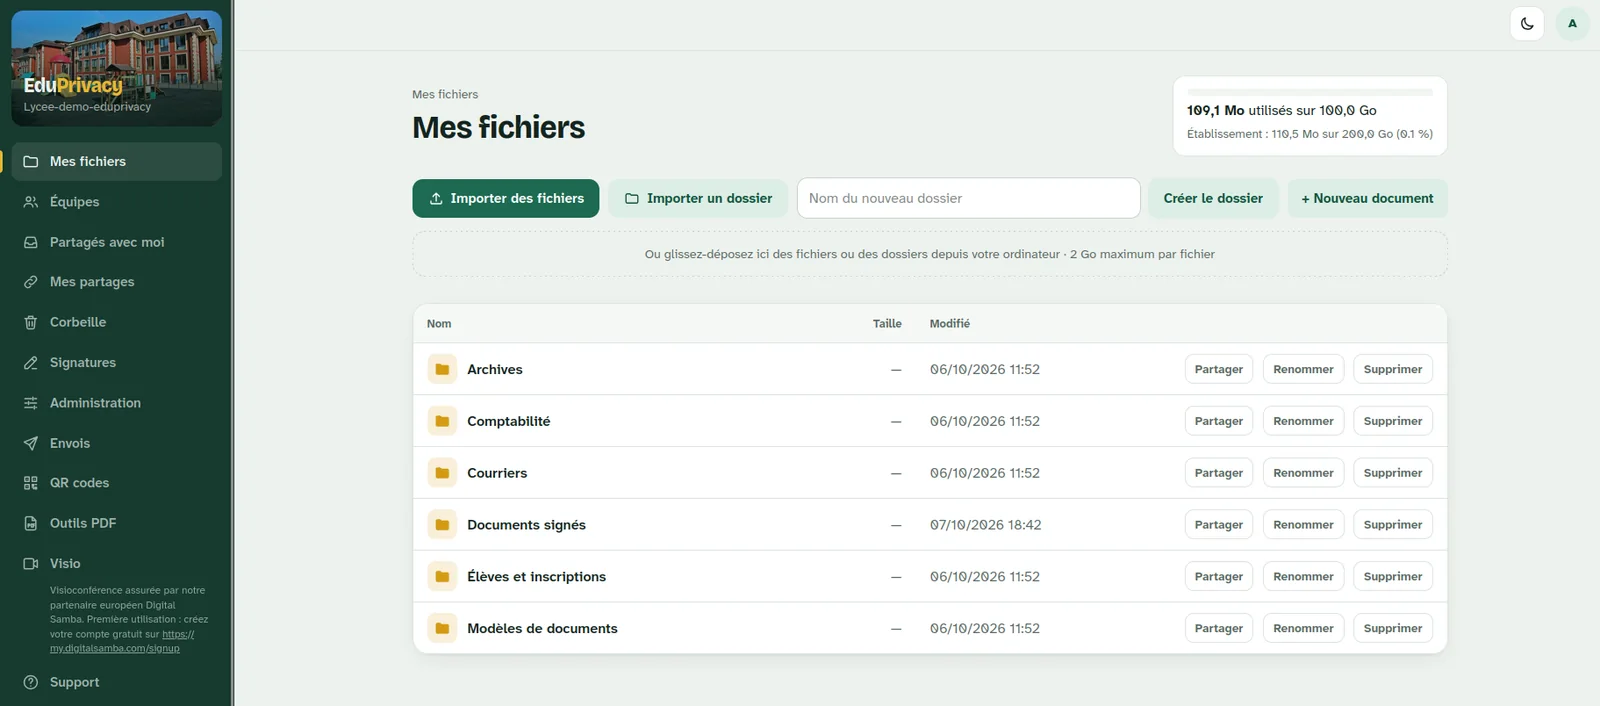Navigate to Mes partages
1600x706 pixels.
[116, 282]
